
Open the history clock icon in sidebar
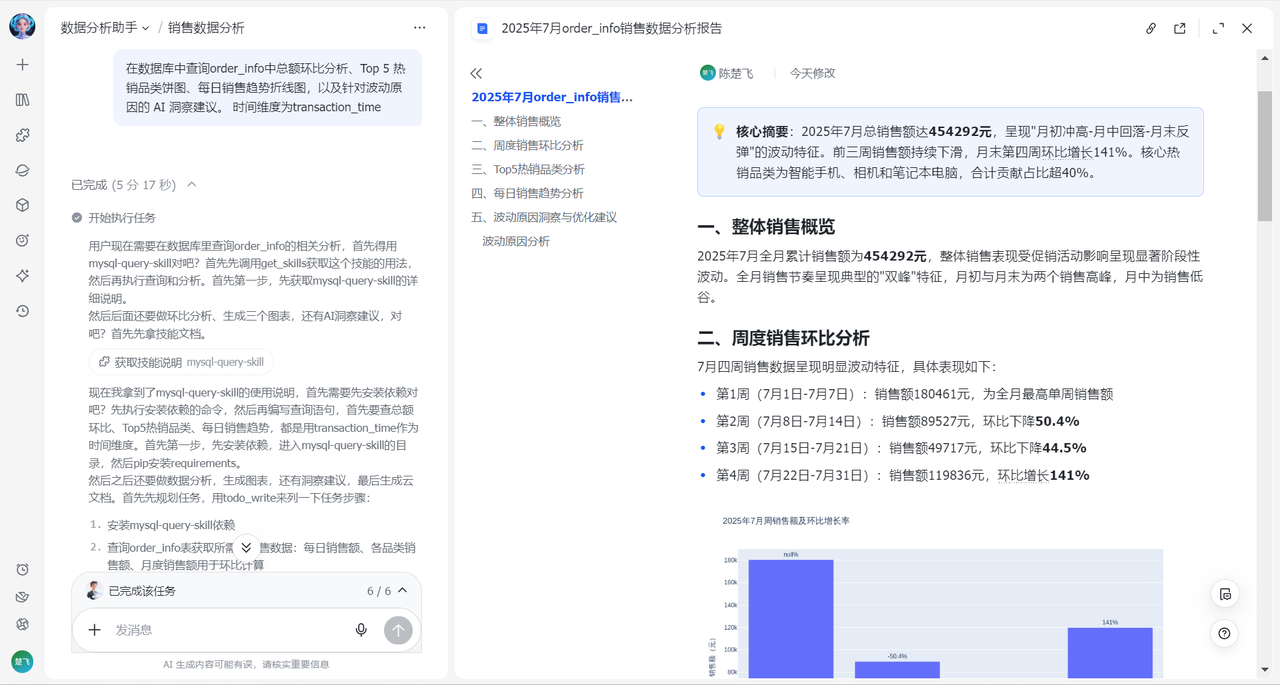coord(22,311)
